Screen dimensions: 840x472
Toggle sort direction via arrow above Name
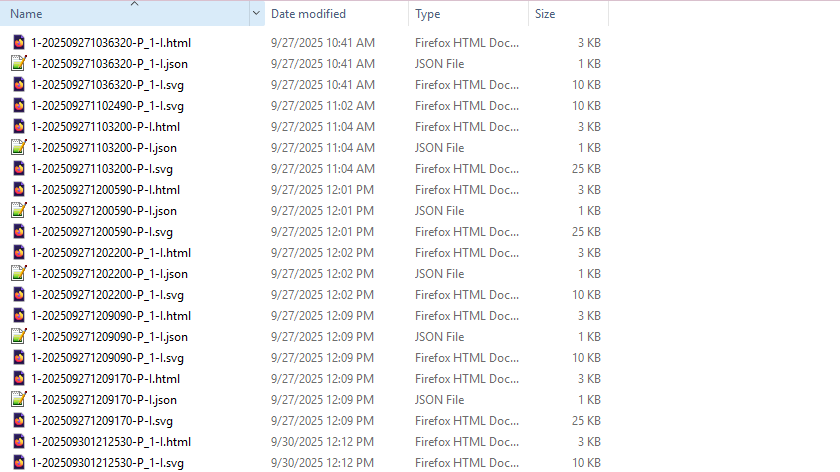click(x=134, y=4)
